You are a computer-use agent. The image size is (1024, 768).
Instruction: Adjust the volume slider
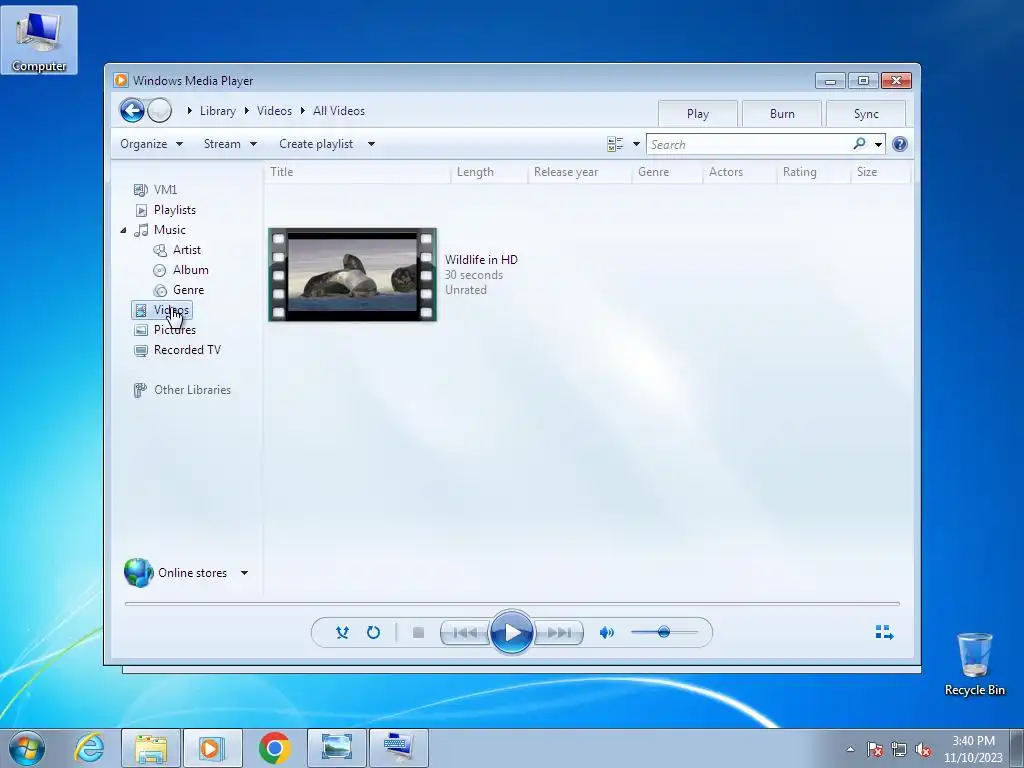(x=664, y=632)
